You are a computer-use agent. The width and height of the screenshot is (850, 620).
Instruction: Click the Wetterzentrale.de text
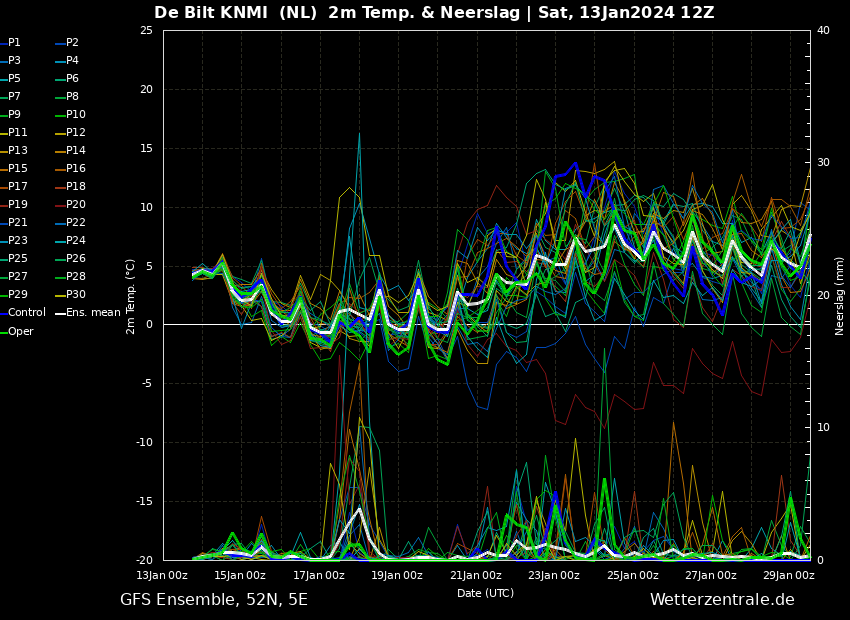pos(722,599)
